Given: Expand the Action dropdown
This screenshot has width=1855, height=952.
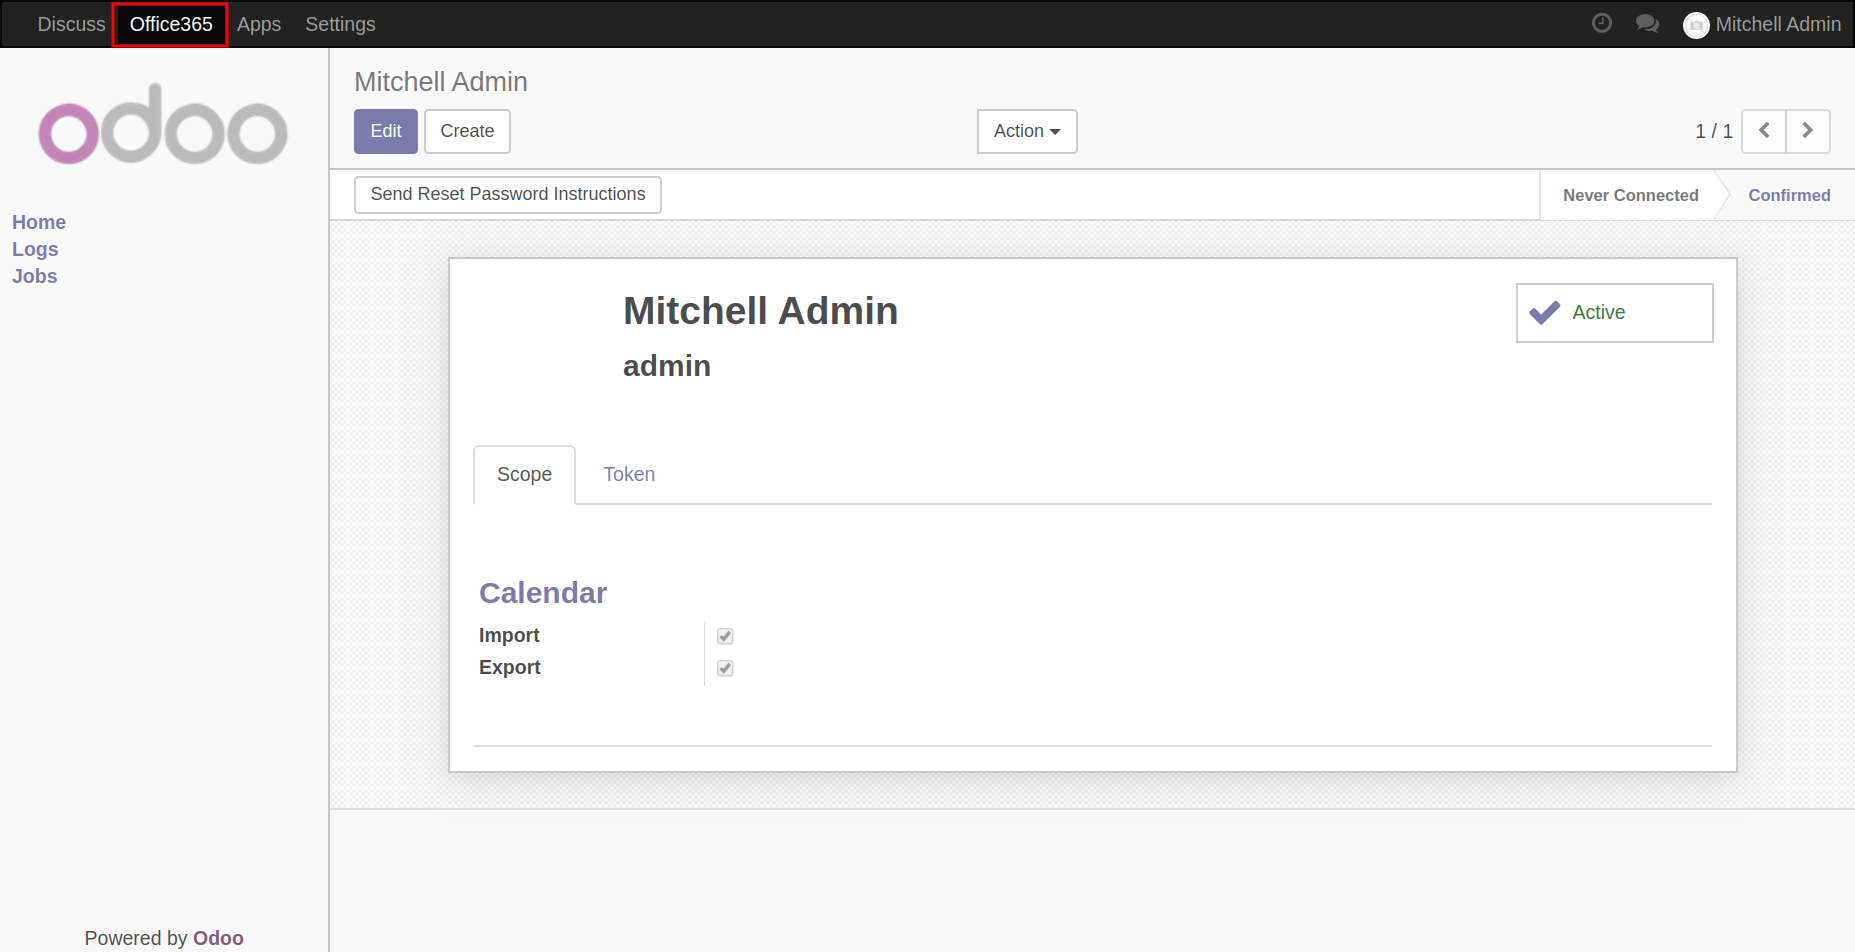Looking at the screenshot, I should point(1026,131).
